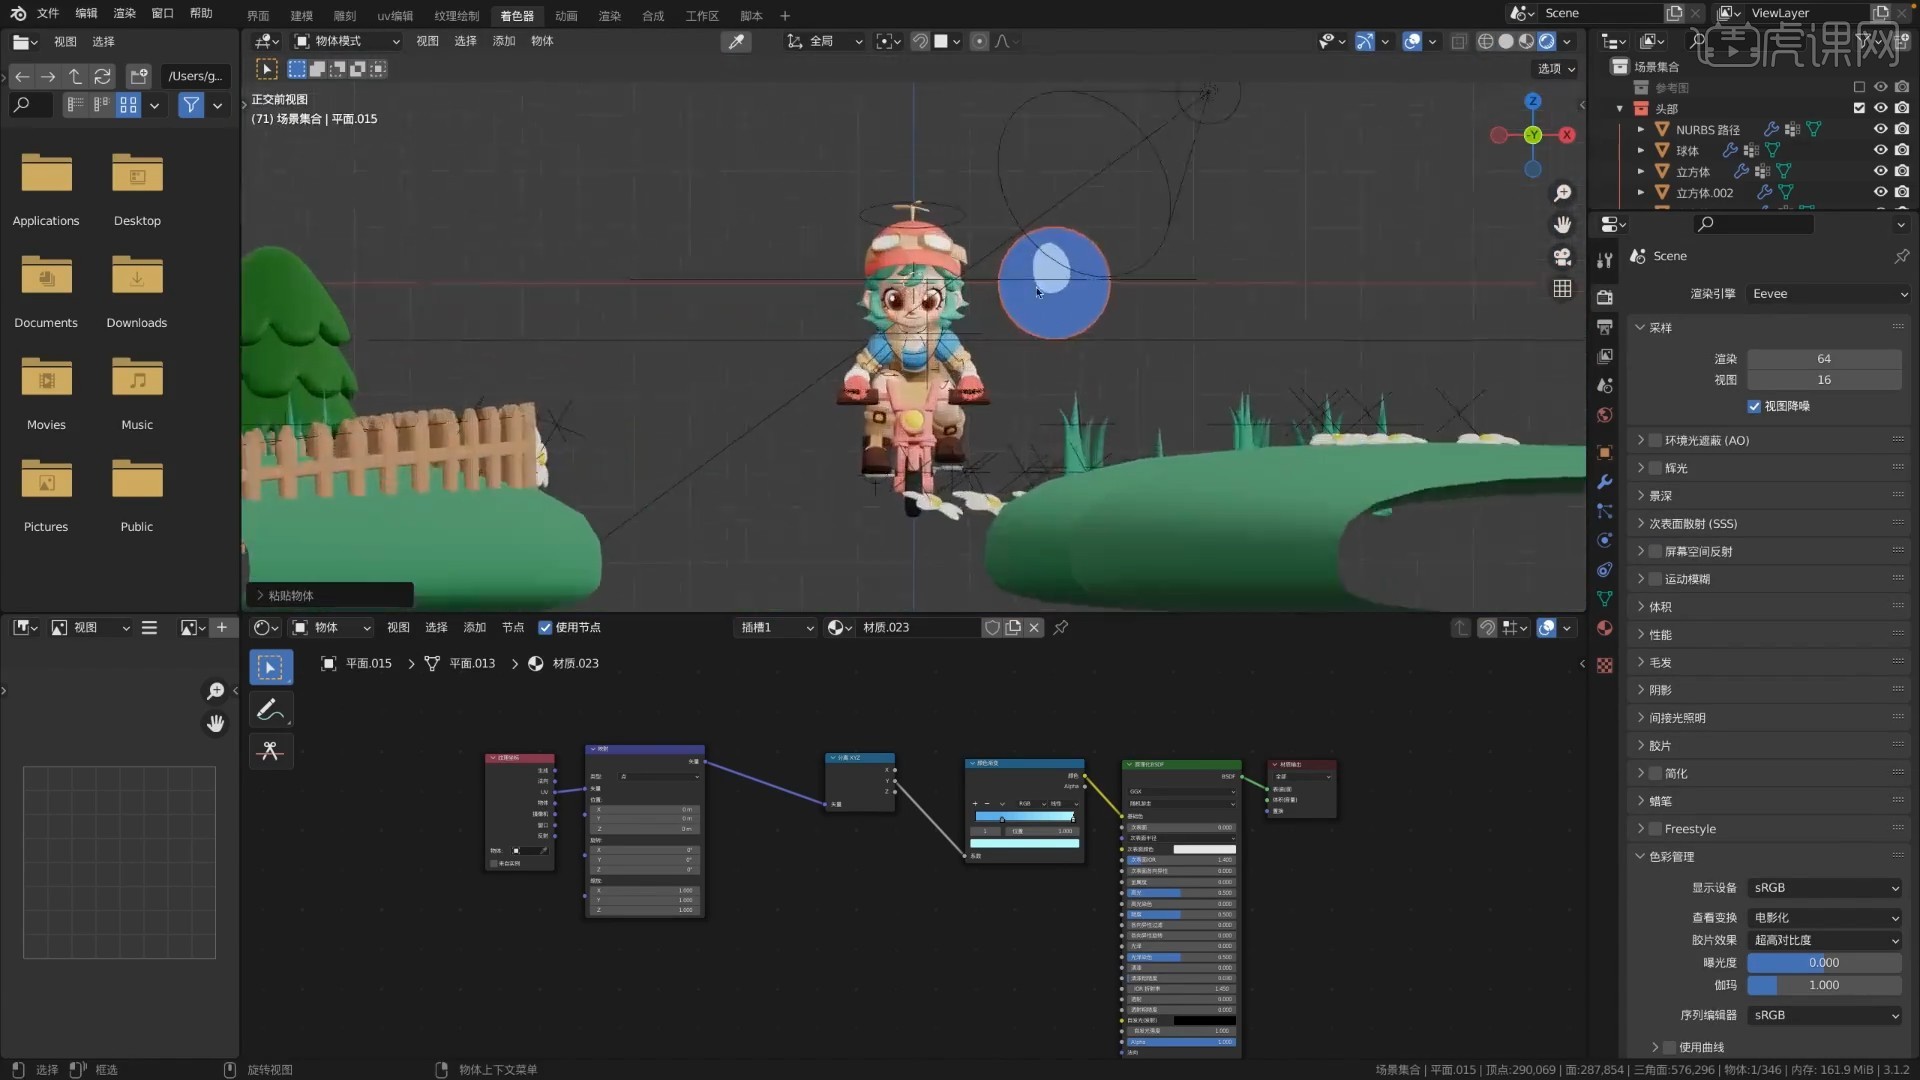Collapse the 头部 collection in outliner

click(x=1620, y=108)
